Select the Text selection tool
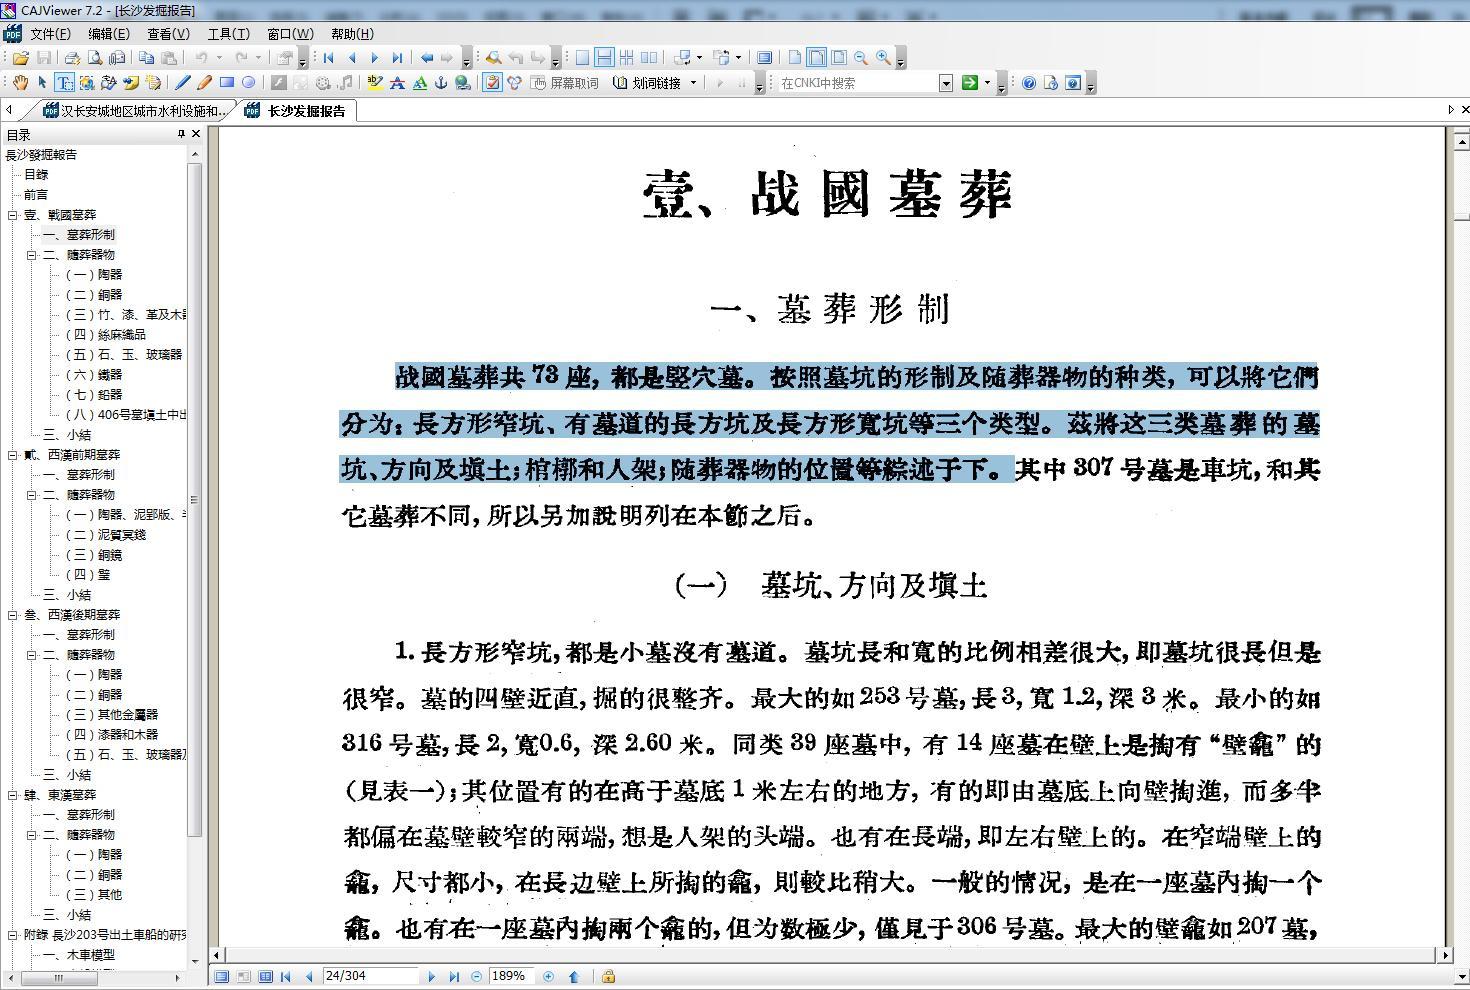The image size is (1470, 990). click(x=64, y=83)
